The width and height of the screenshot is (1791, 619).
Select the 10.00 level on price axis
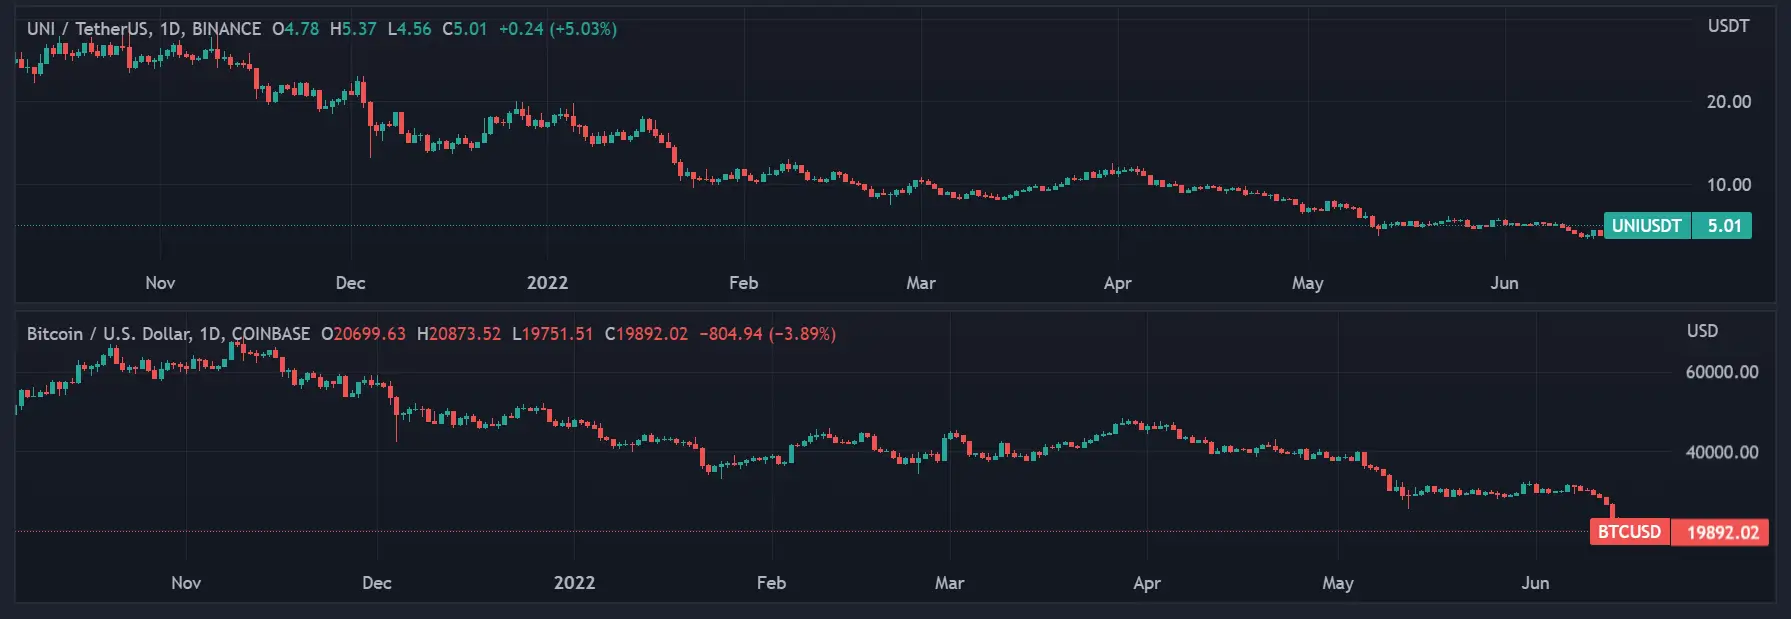[x=1728, y=185]
